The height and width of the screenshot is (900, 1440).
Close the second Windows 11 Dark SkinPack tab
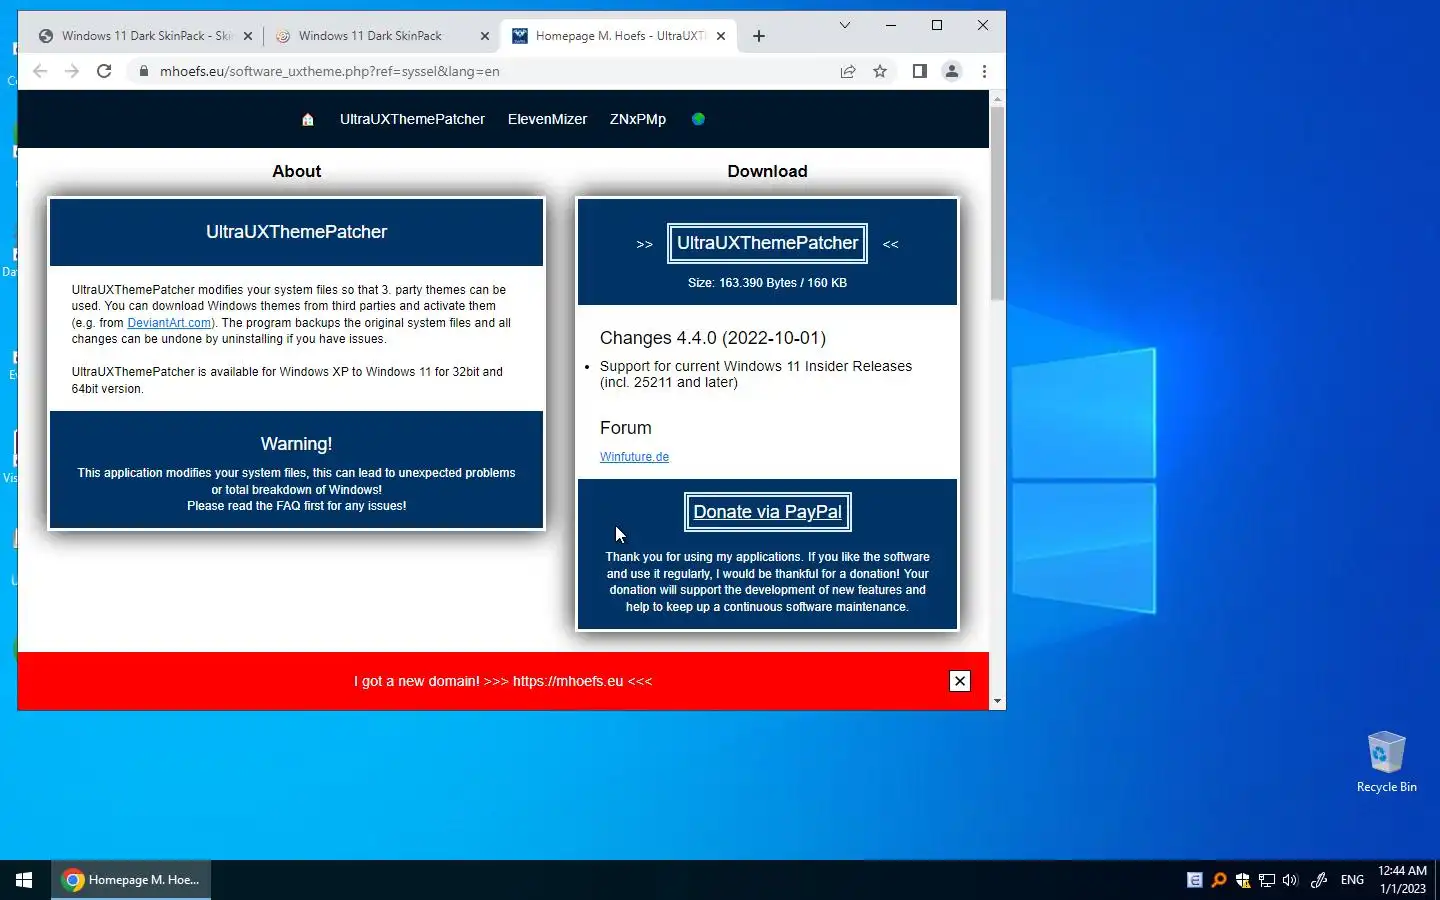point(485,36)
